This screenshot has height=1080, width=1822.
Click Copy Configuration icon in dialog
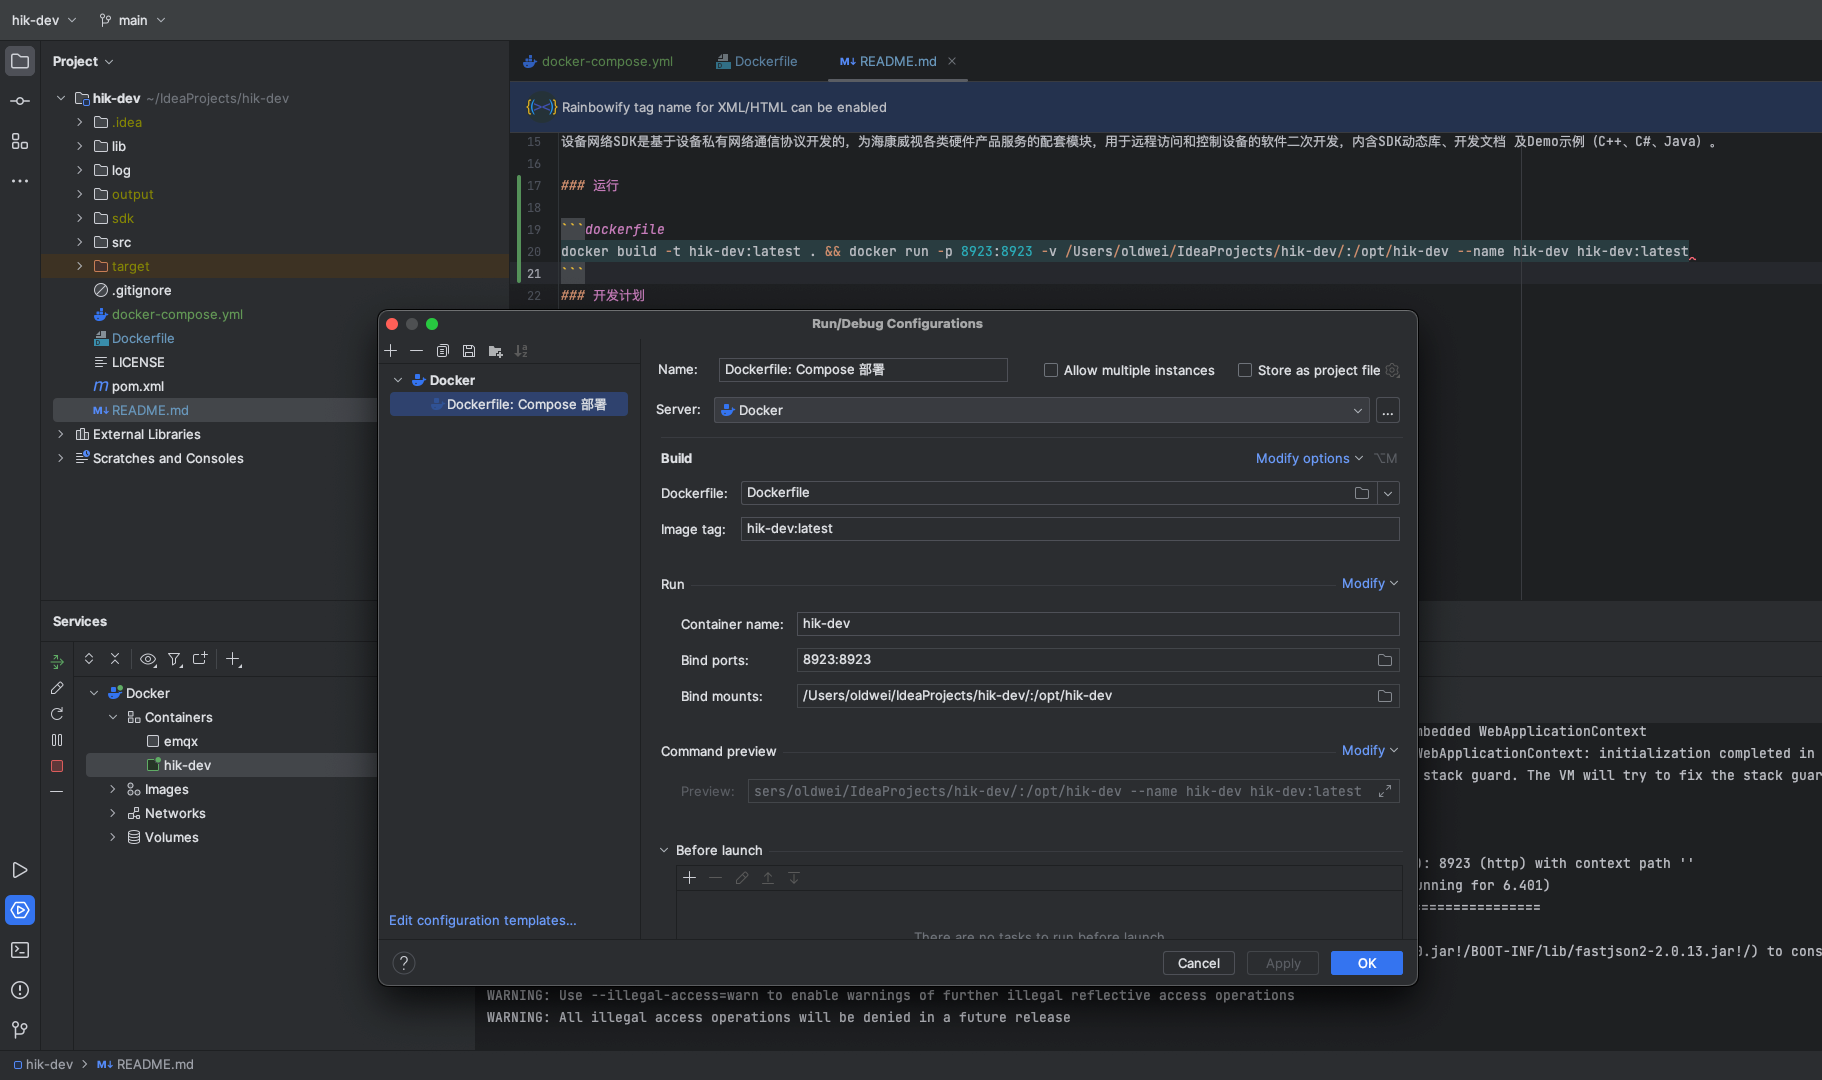click(x=443, y=351)
